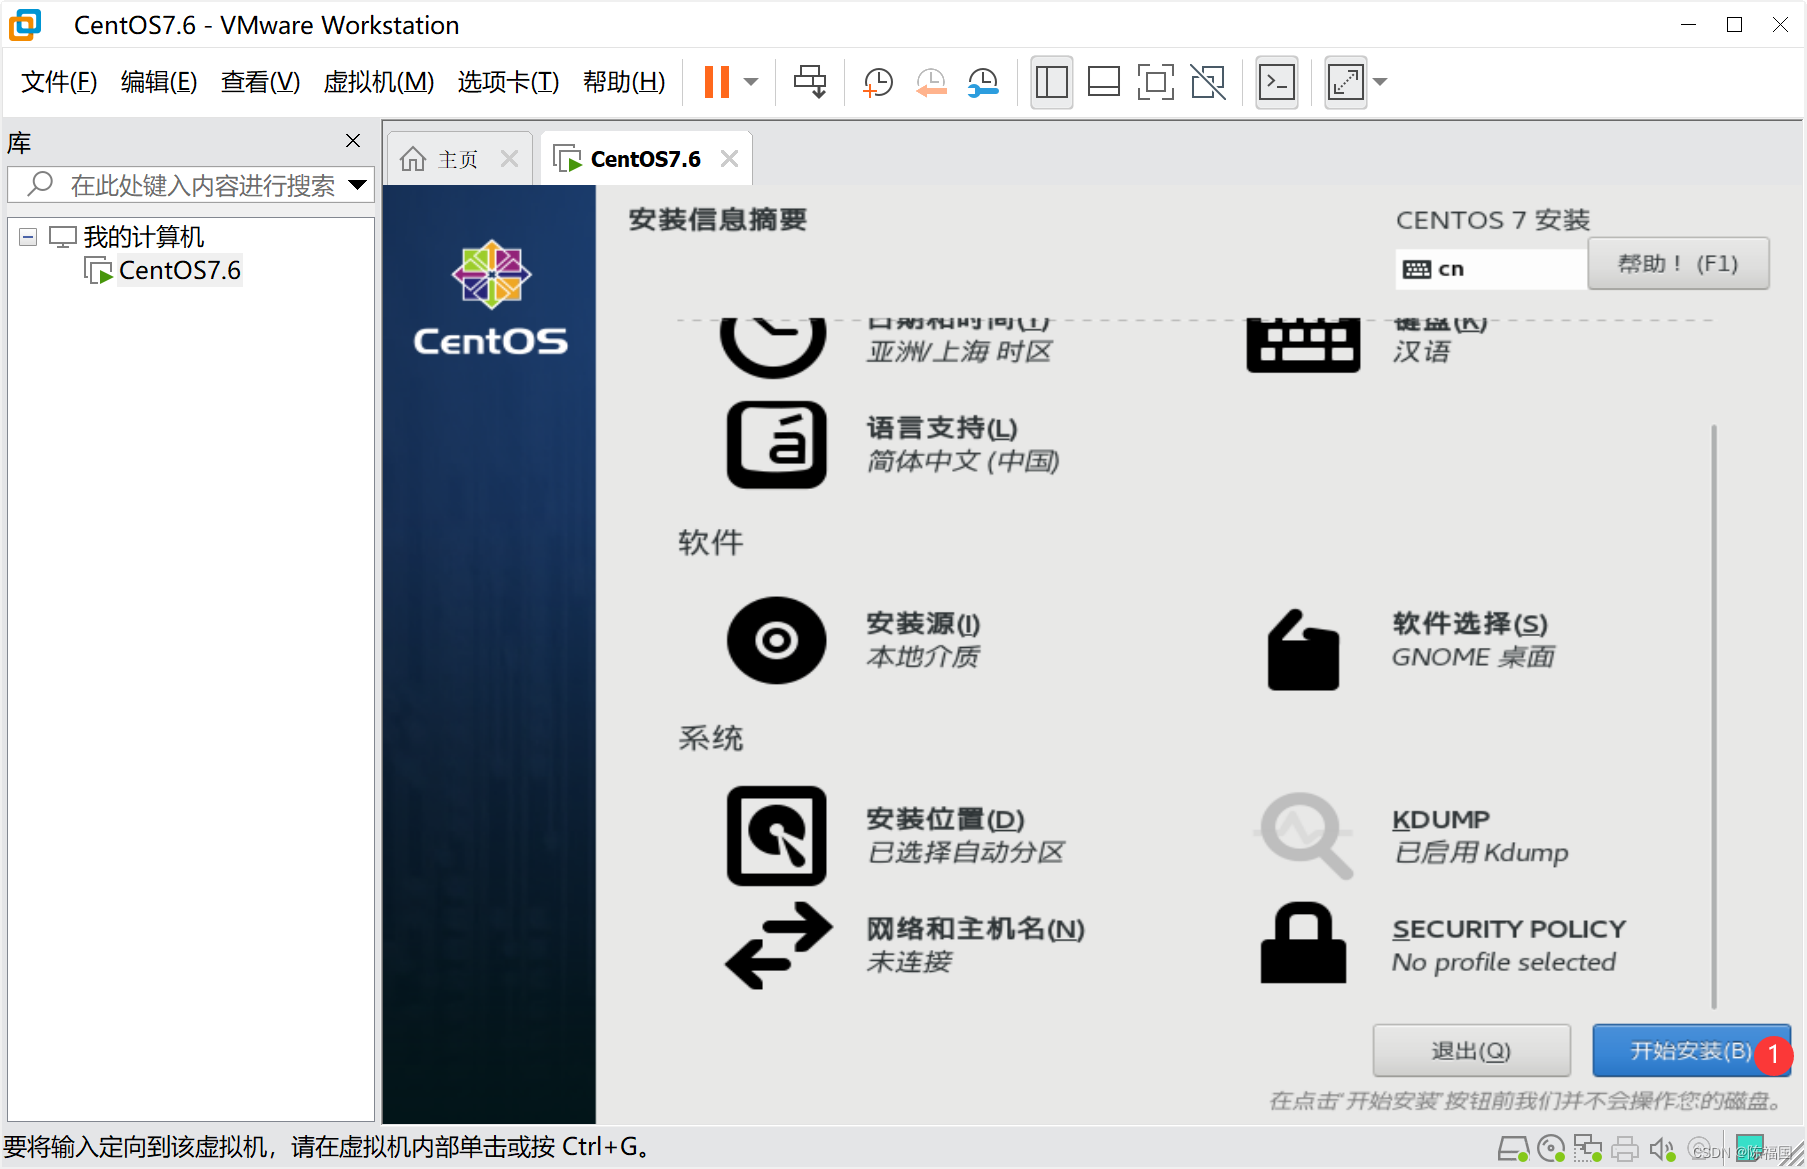This screenshot has width=1807, height=1169.
Task: Click the stretch guest display icon
Action: (x=1346, y=82)
